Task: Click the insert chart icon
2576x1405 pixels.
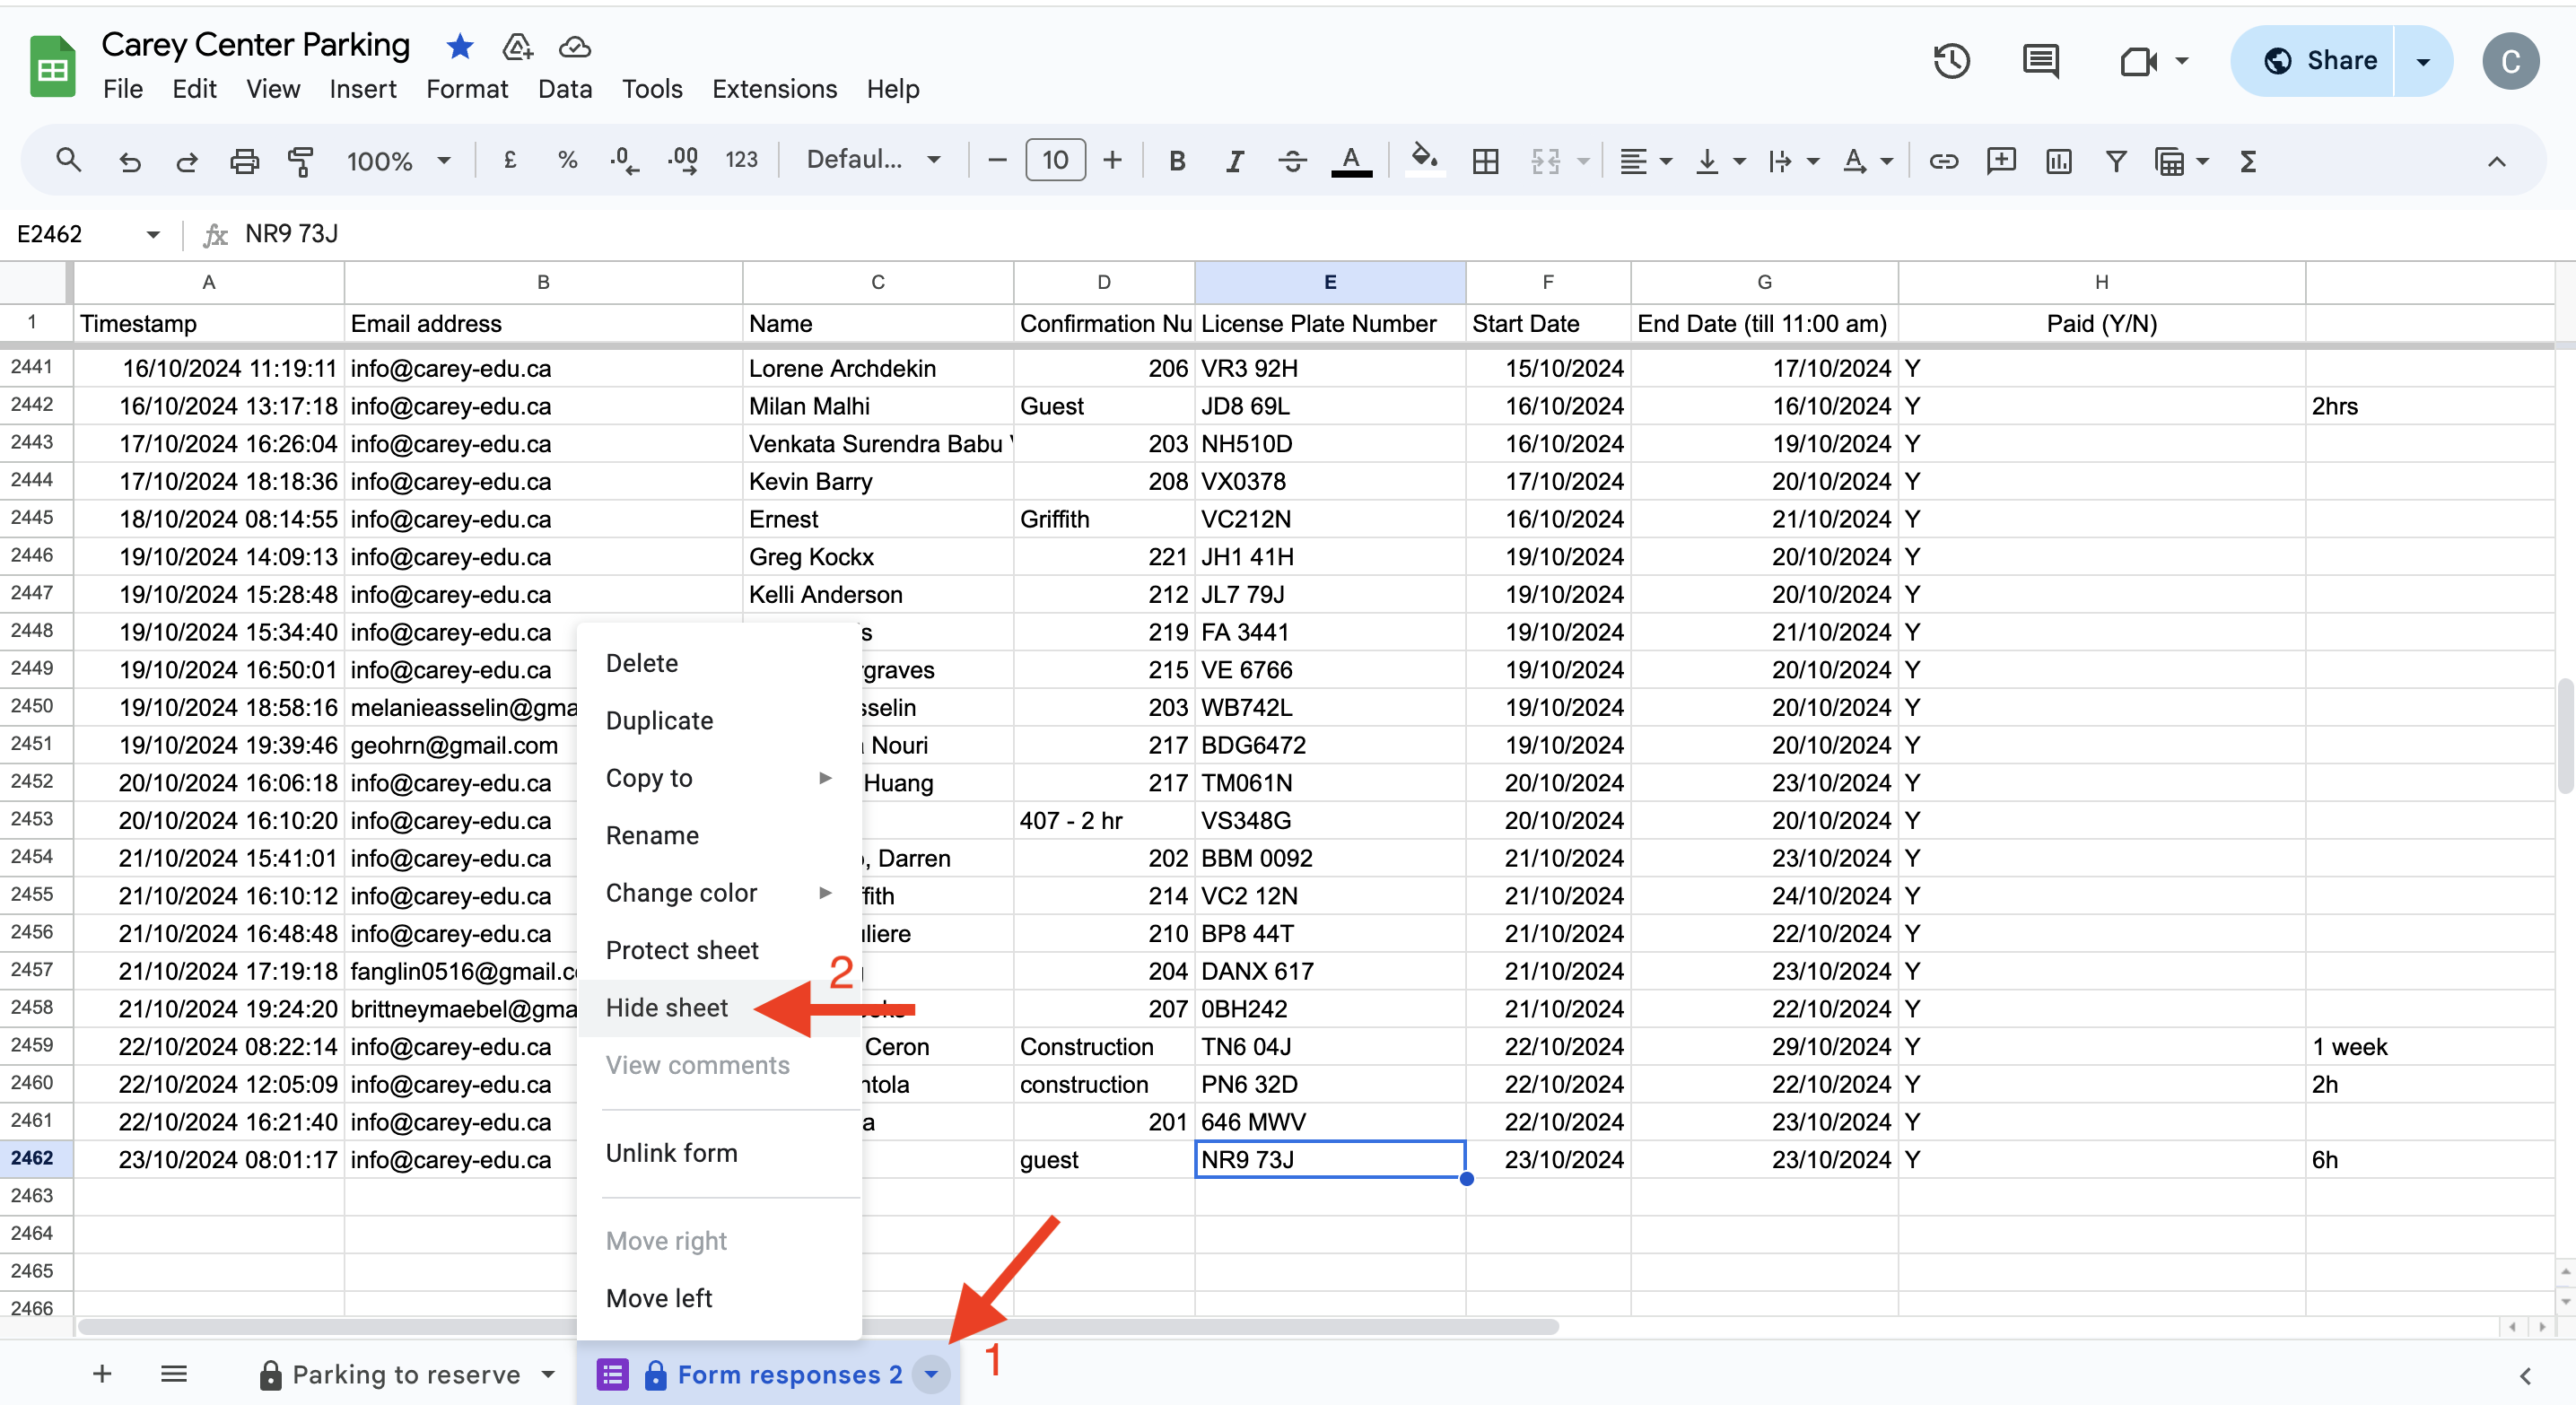Action: 2058,160
